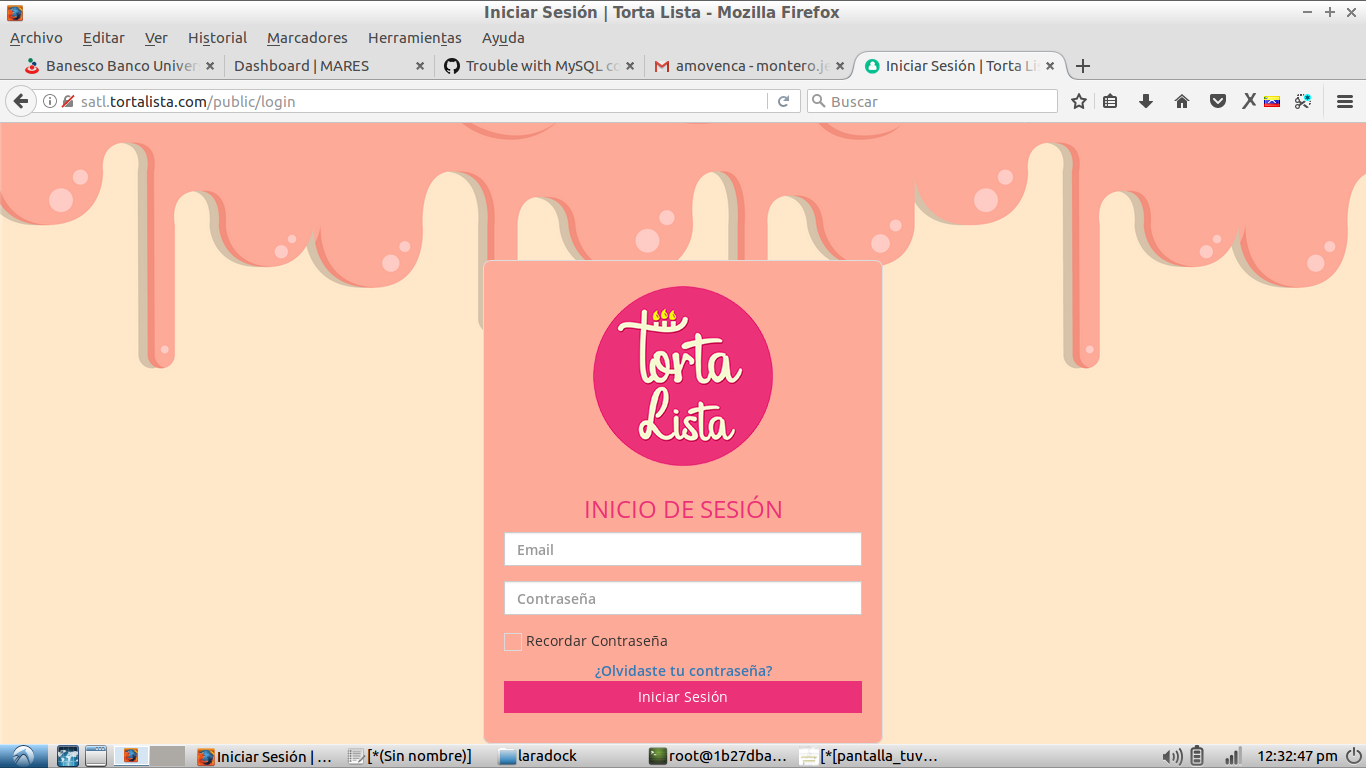Open the Archivo menu

(x=36, y=38)
